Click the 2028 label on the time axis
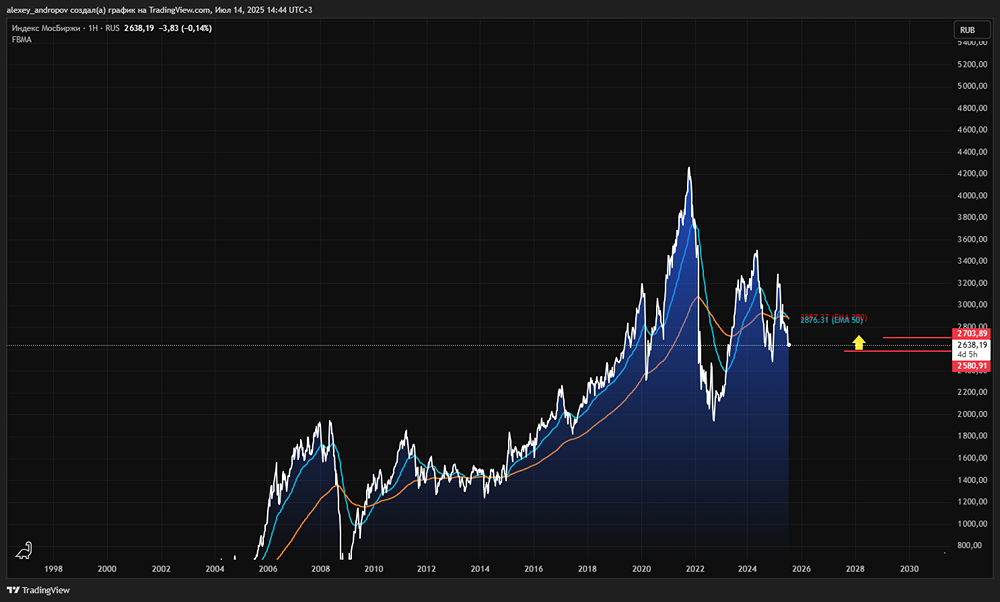1000x602 pixels. [855, 569]
